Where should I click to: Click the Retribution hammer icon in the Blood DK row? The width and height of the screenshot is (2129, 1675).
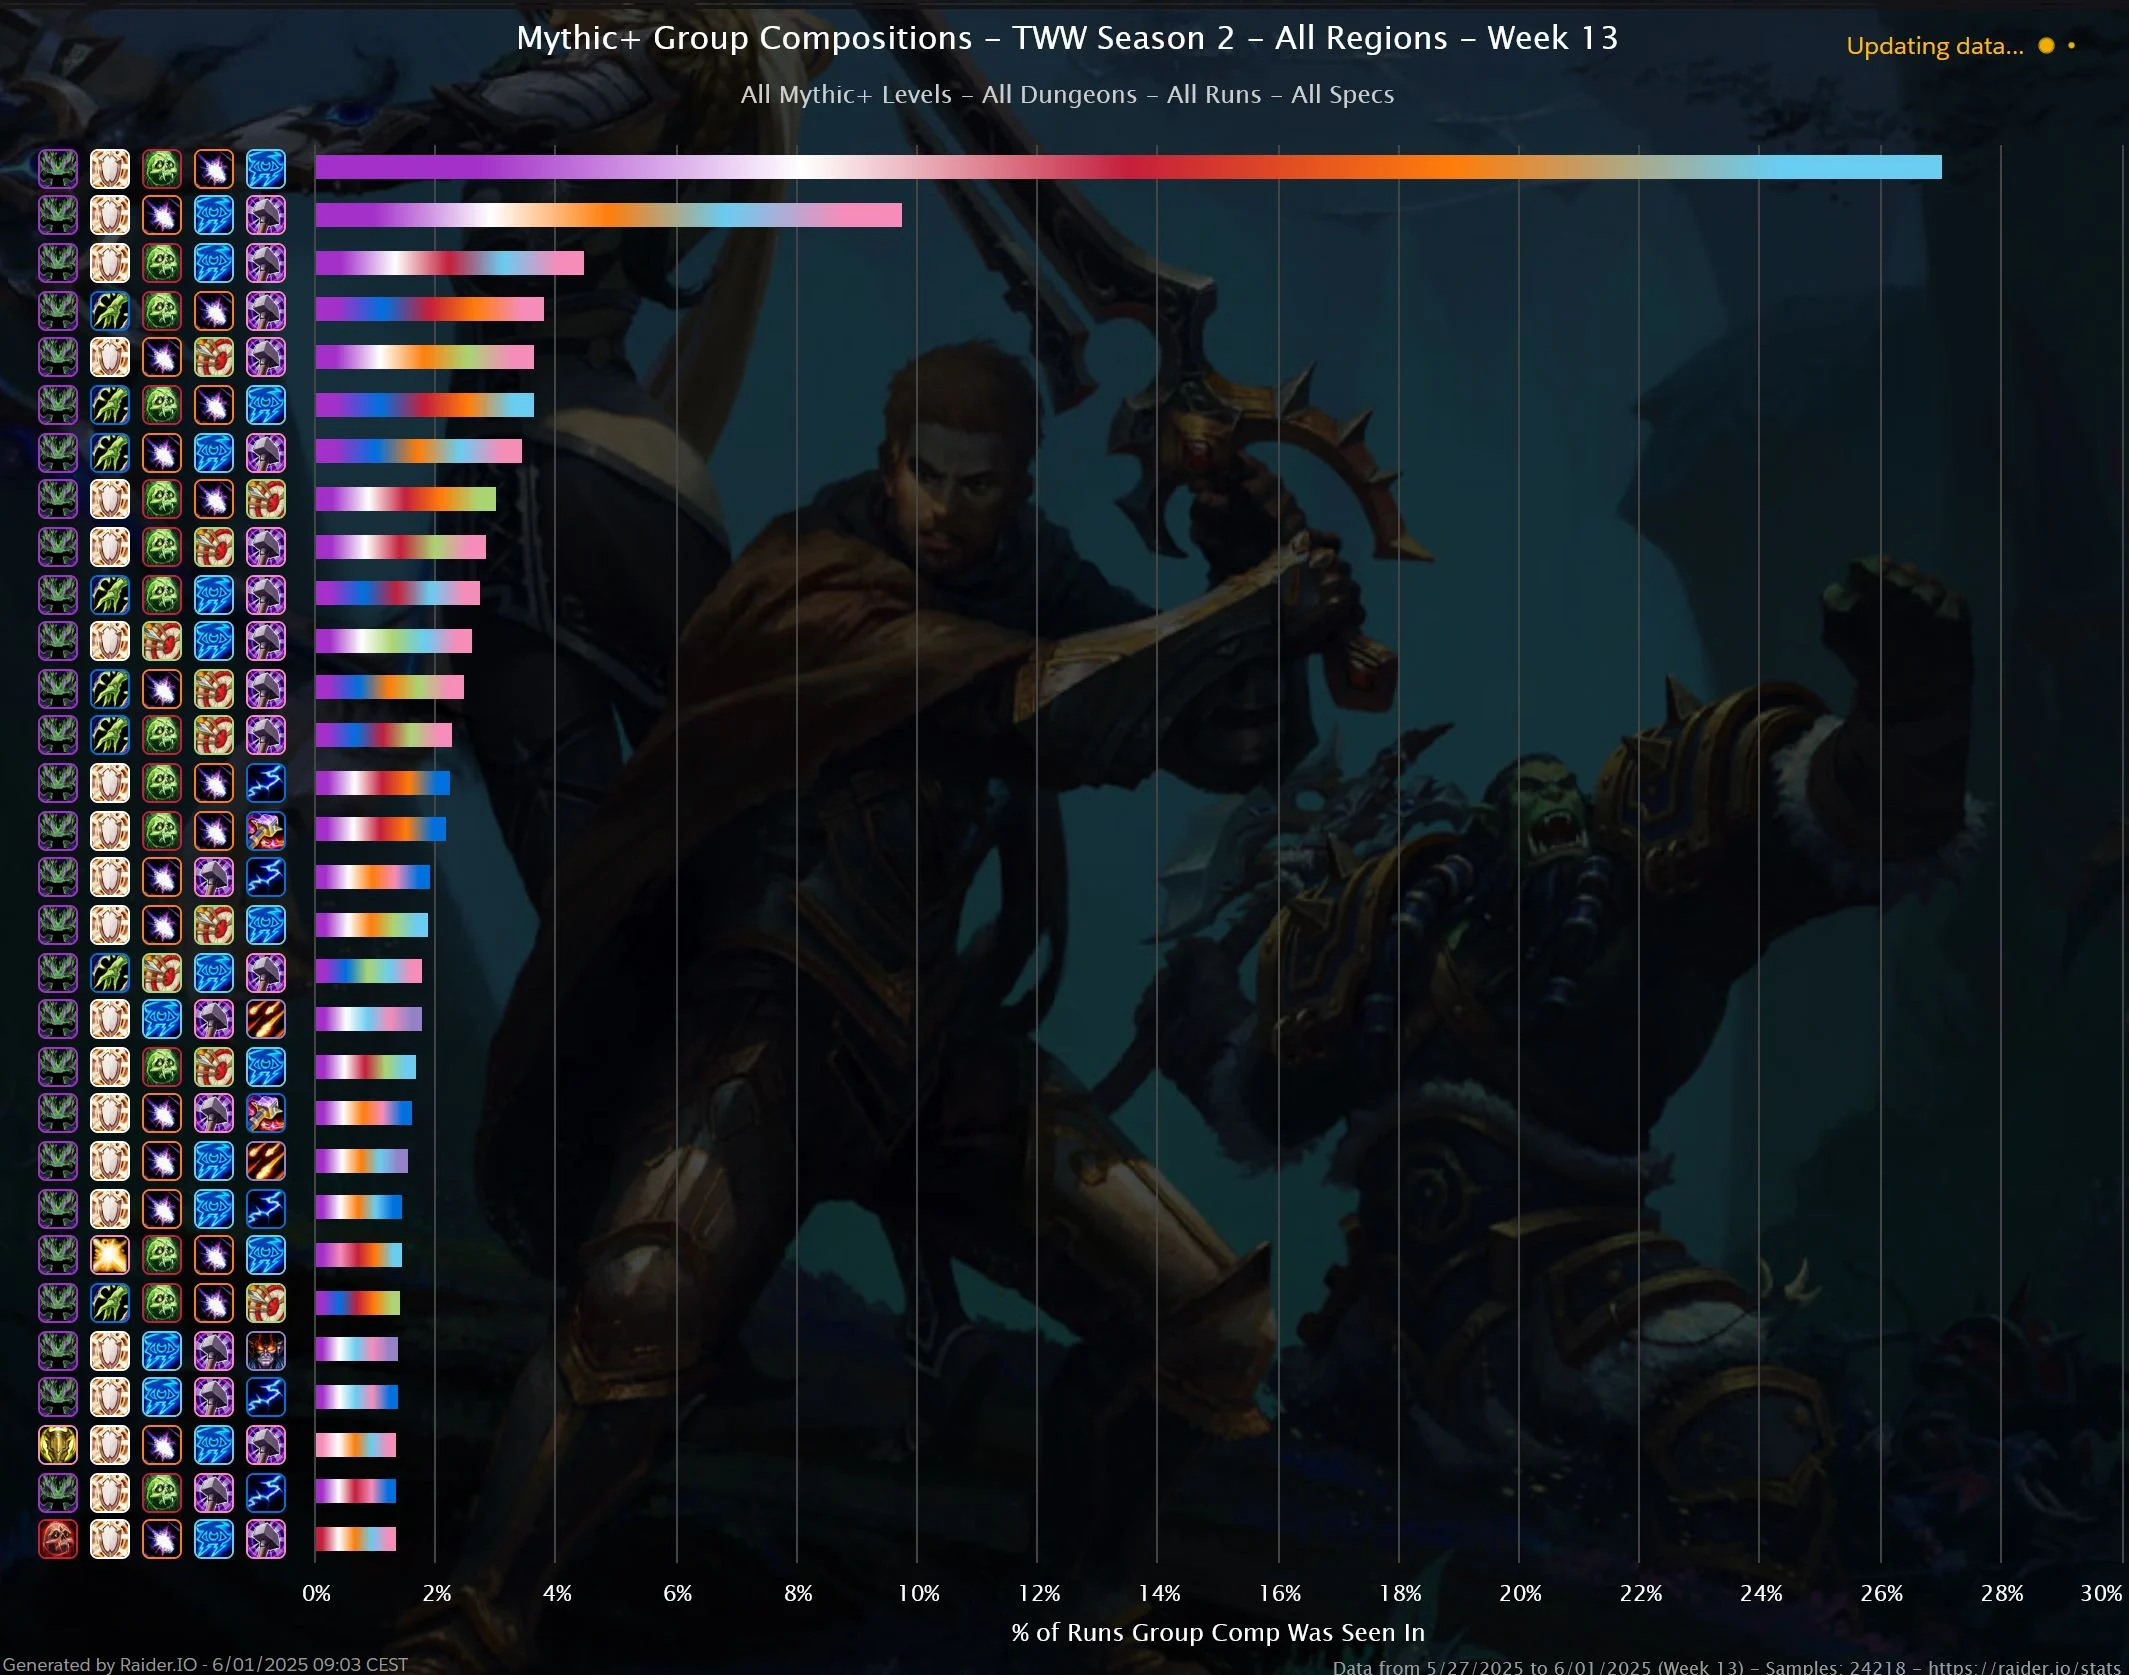[x=266, y=1539]
